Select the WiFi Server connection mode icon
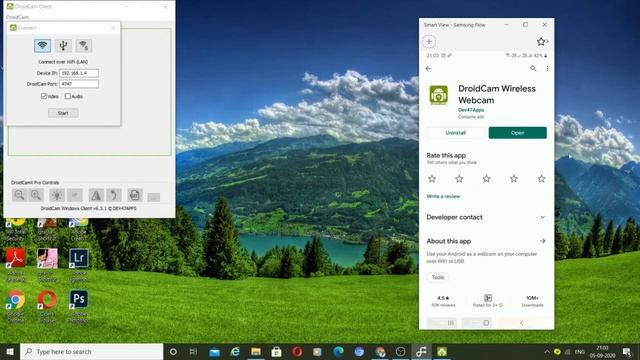640x360 pixels. tap(84, 45)
